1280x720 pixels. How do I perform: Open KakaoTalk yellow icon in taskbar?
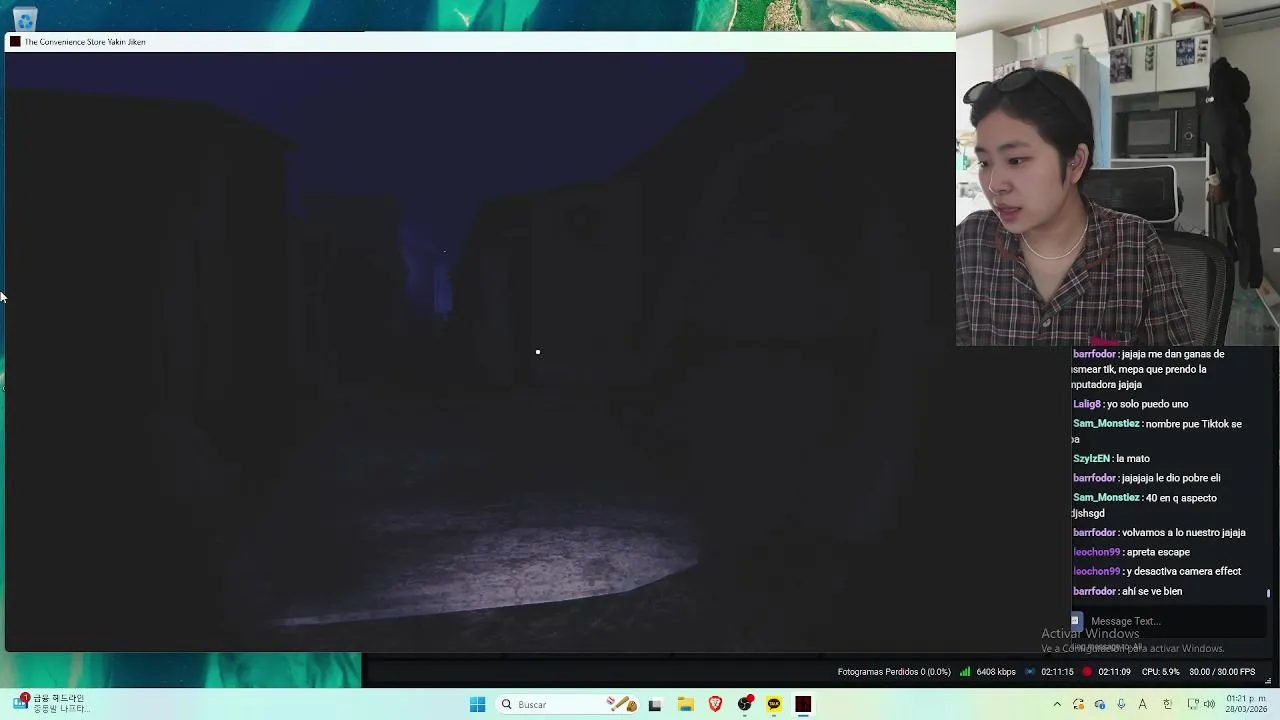click(774, 705)
